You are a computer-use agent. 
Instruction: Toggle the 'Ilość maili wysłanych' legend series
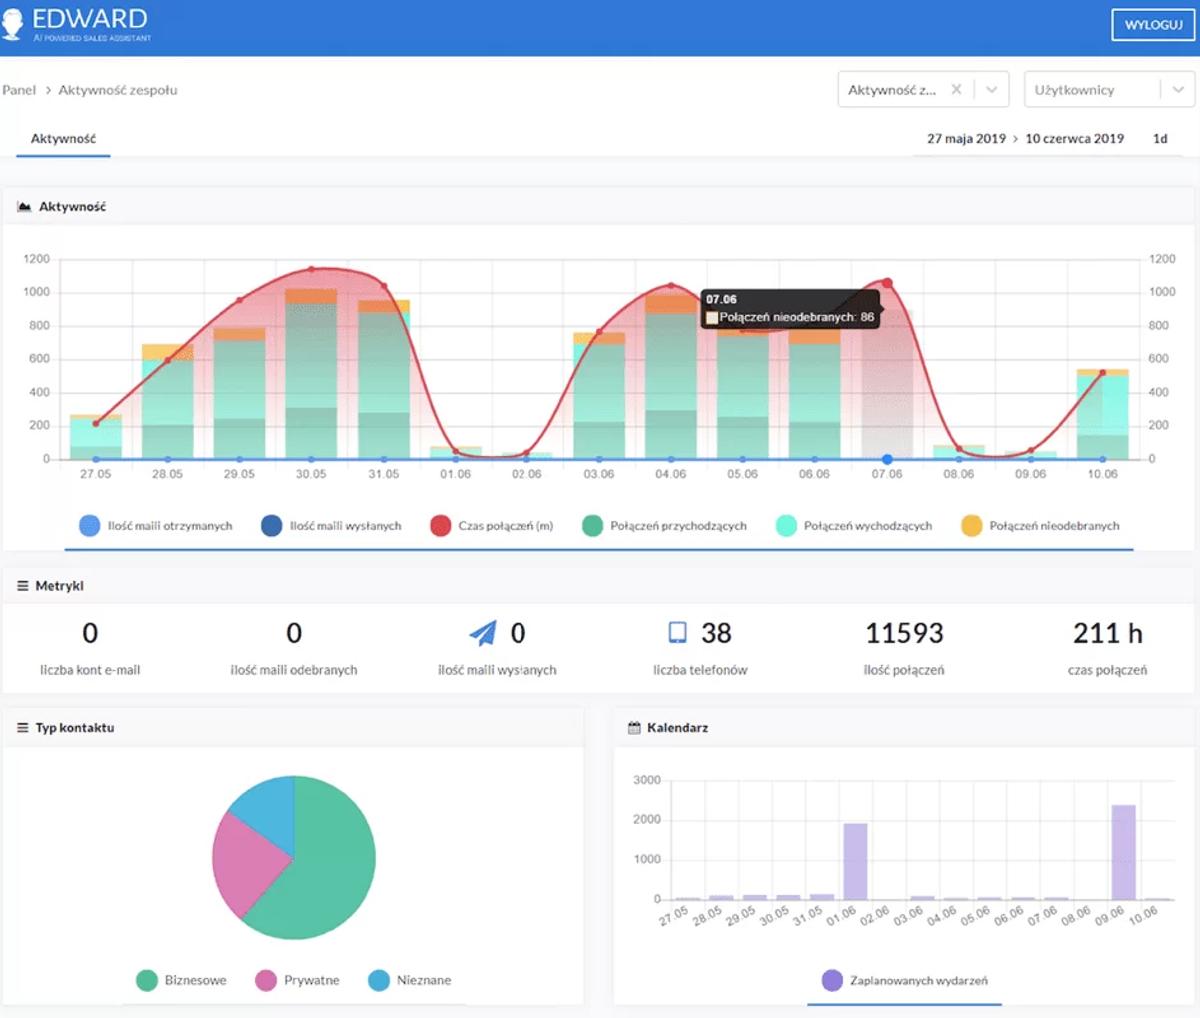[331, 526]
